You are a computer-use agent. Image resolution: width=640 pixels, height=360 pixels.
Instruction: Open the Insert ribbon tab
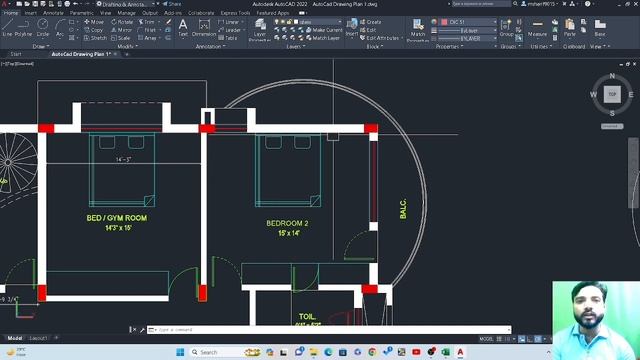click(x=31, y=13)
